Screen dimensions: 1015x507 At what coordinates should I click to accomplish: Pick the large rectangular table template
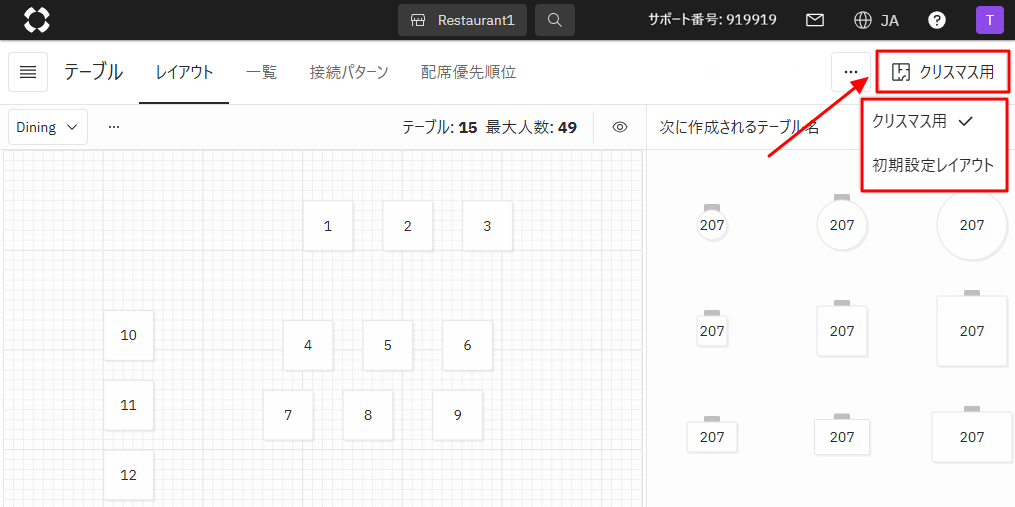972,436
